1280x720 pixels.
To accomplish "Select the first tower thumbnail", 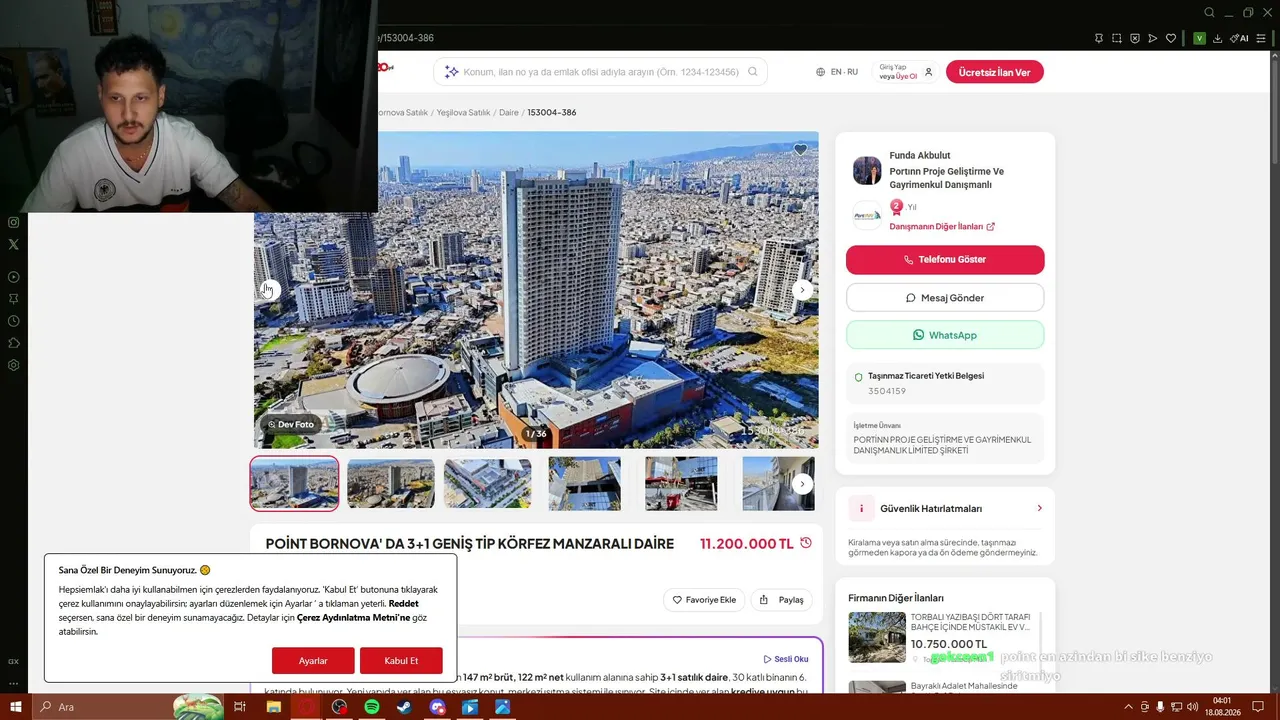I will 294,484.
